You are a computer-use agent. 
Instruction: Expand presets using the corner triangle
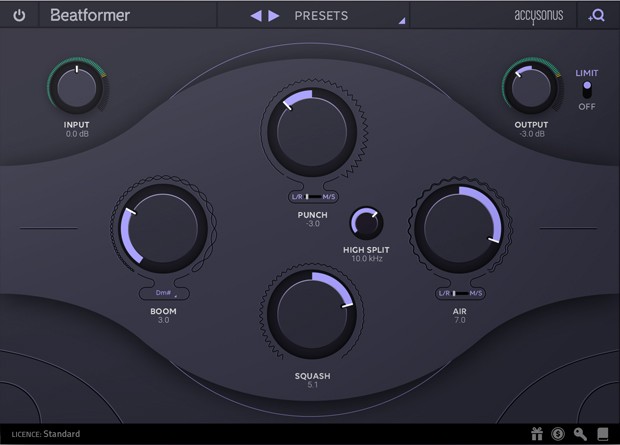coord(402,21)
